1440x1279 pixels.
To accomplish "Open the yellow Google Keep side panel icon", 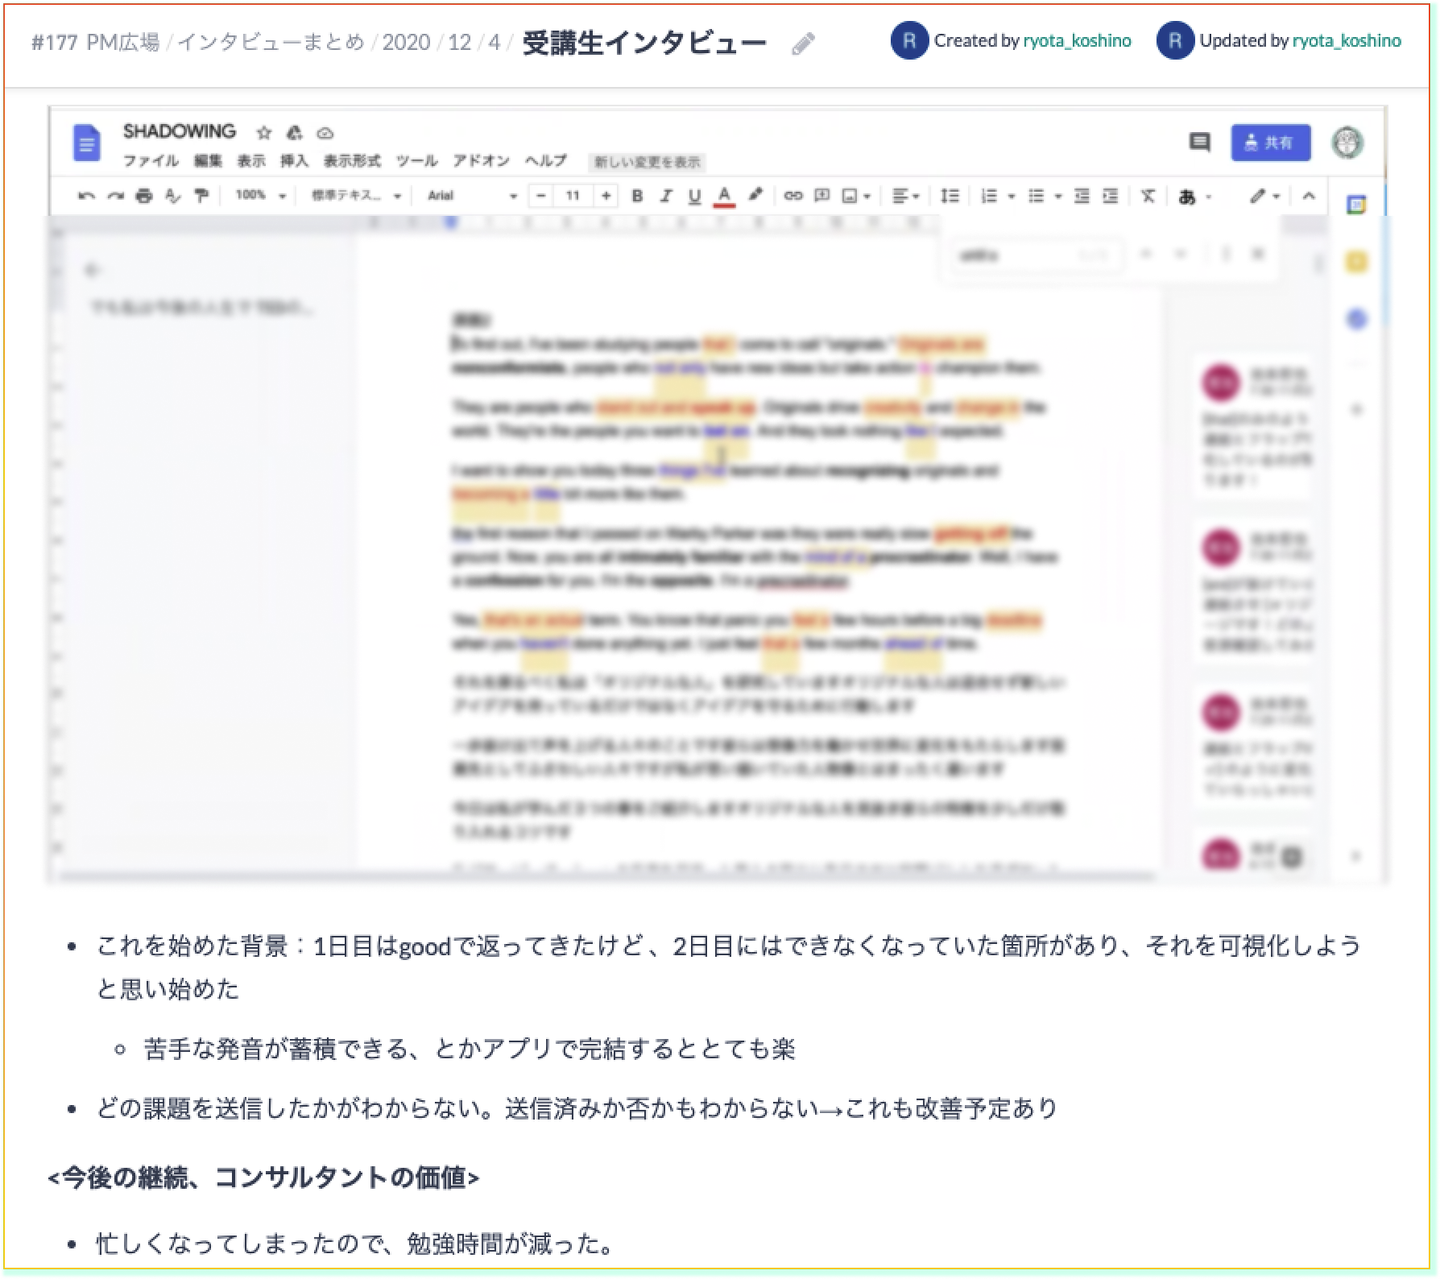I will pos(1356,262).
